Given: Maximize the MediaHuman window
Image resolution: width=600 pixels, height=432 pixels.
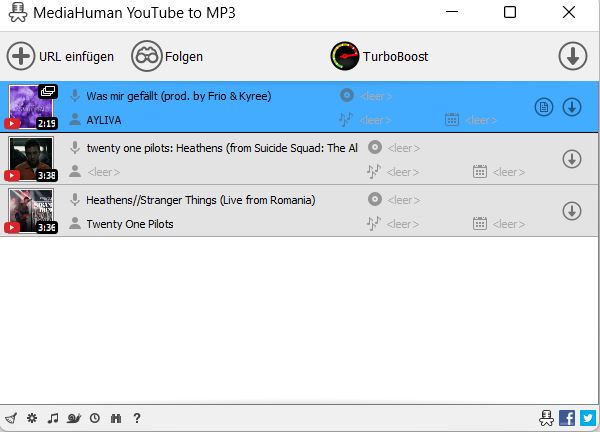Looking at the screenshot, I should click(x=510, y=12).
